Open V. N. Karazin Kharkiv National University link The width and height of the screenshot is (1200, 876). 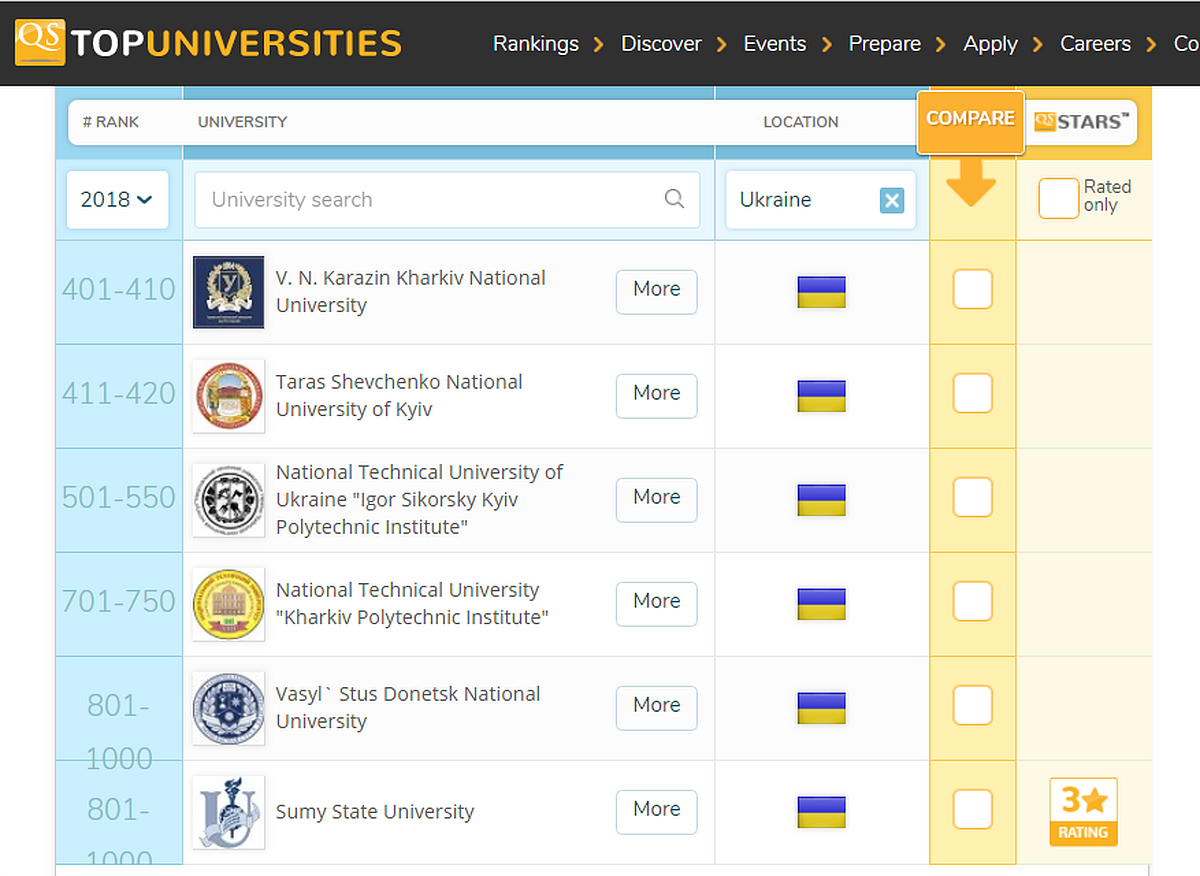(411, 291)
